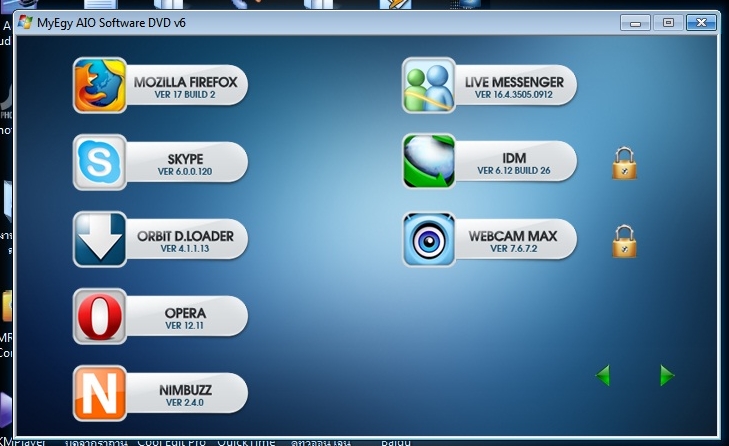
Task: Minimize the MyEgy AIO Software DVD window
Action: 635,23
